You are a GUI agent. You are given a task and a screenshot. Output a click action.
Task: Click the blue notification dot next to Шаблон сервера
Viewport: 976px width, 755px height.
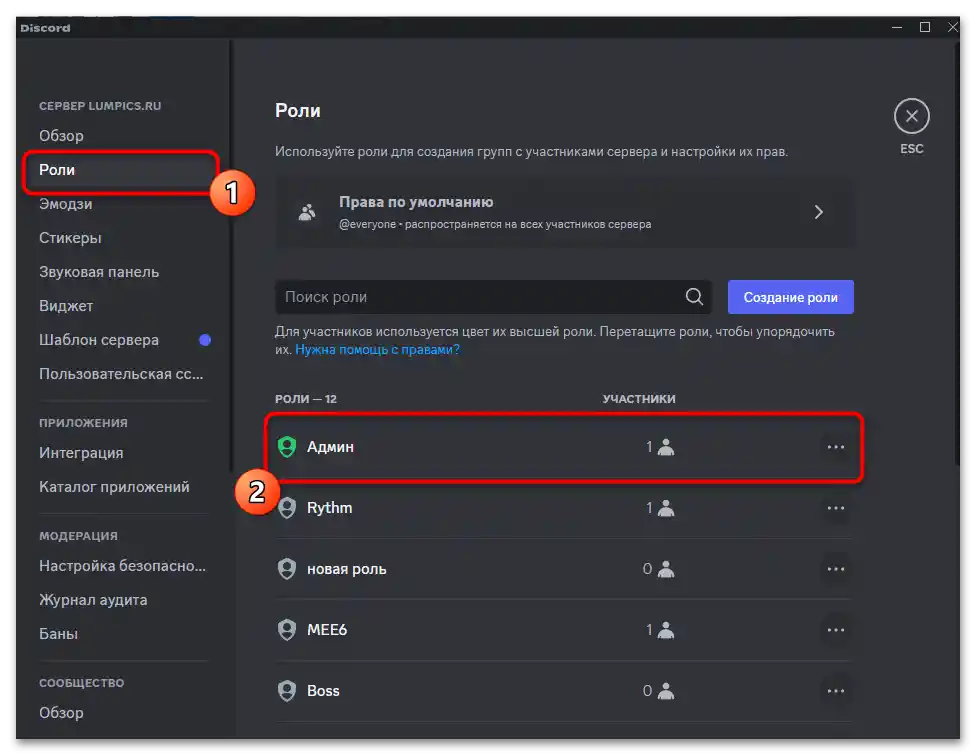[205, 340]
